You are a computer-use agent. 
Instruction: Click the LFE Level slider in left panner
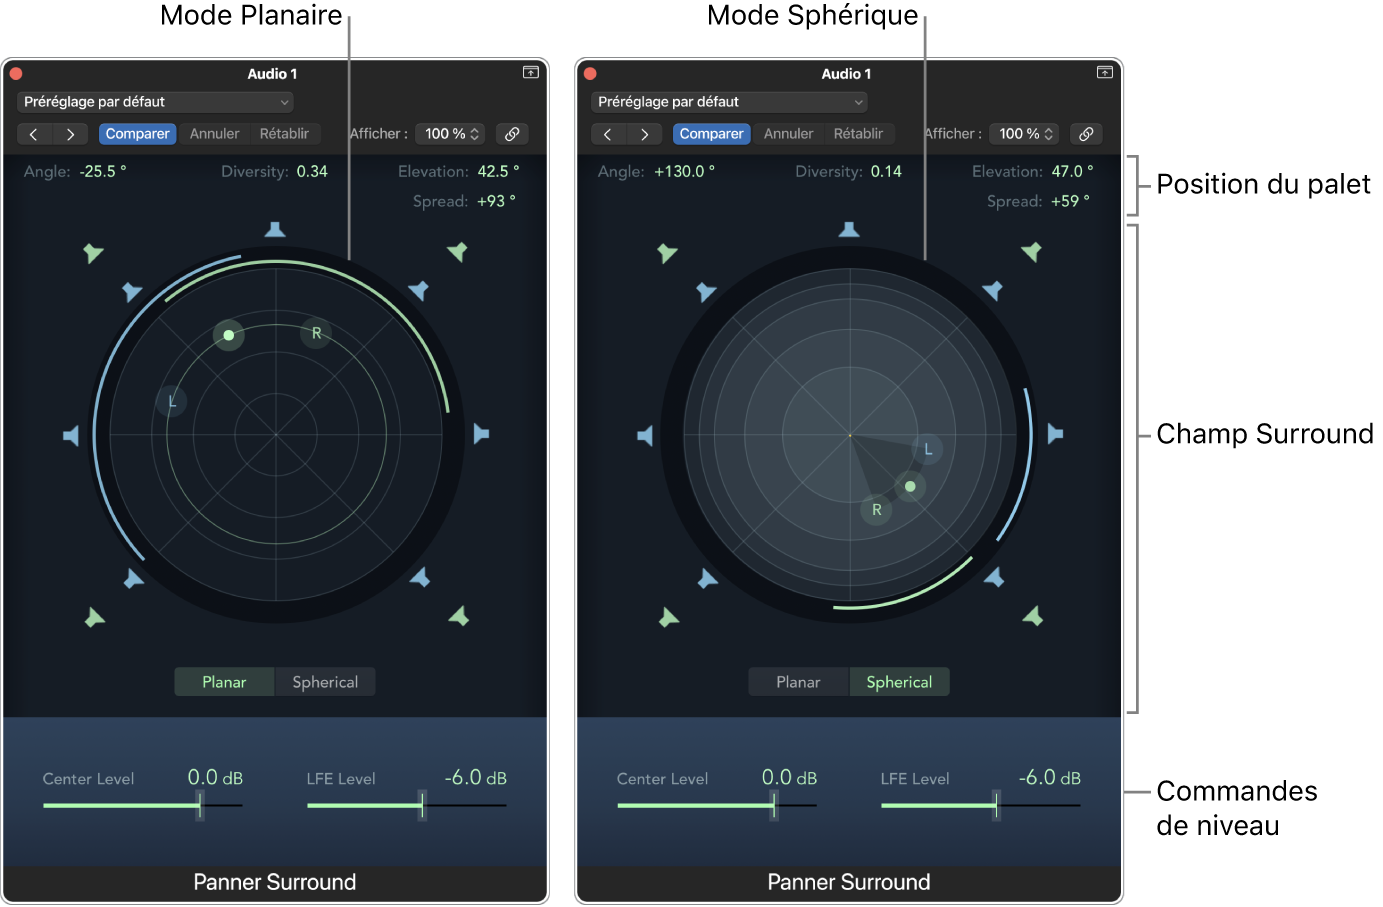pyautogui.click(x=407, y=805)
